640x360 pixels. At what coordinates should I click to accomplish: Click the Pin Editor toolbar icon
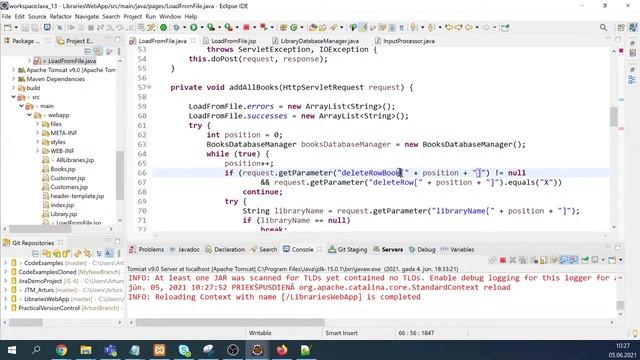coord(505,27)
